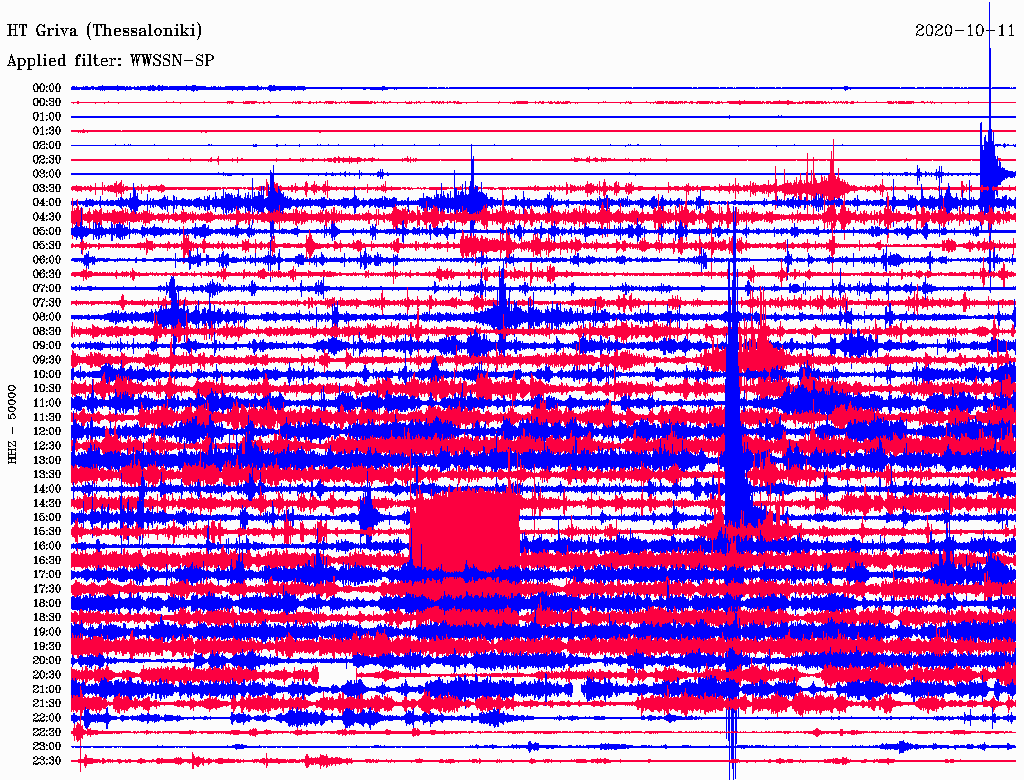Select the 12:30 time label
The image size is (1024, 780).
(47, 446)
